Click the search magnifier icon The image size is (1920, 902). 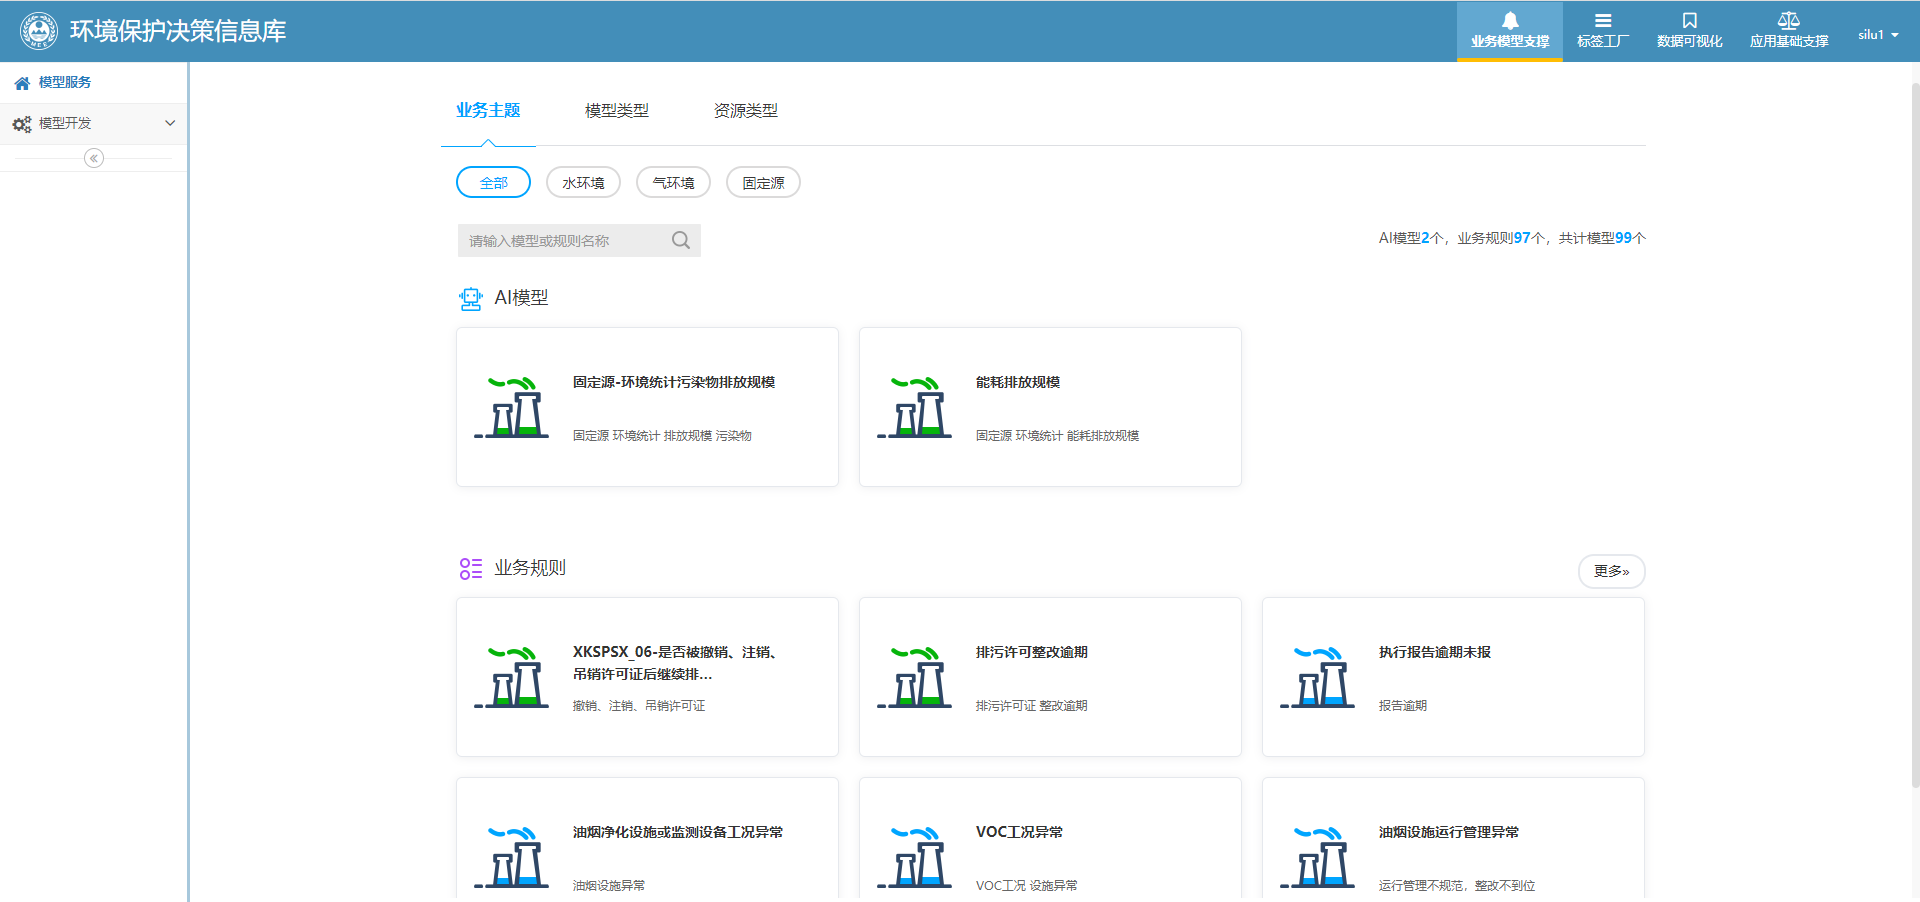(x=681, y=240)
